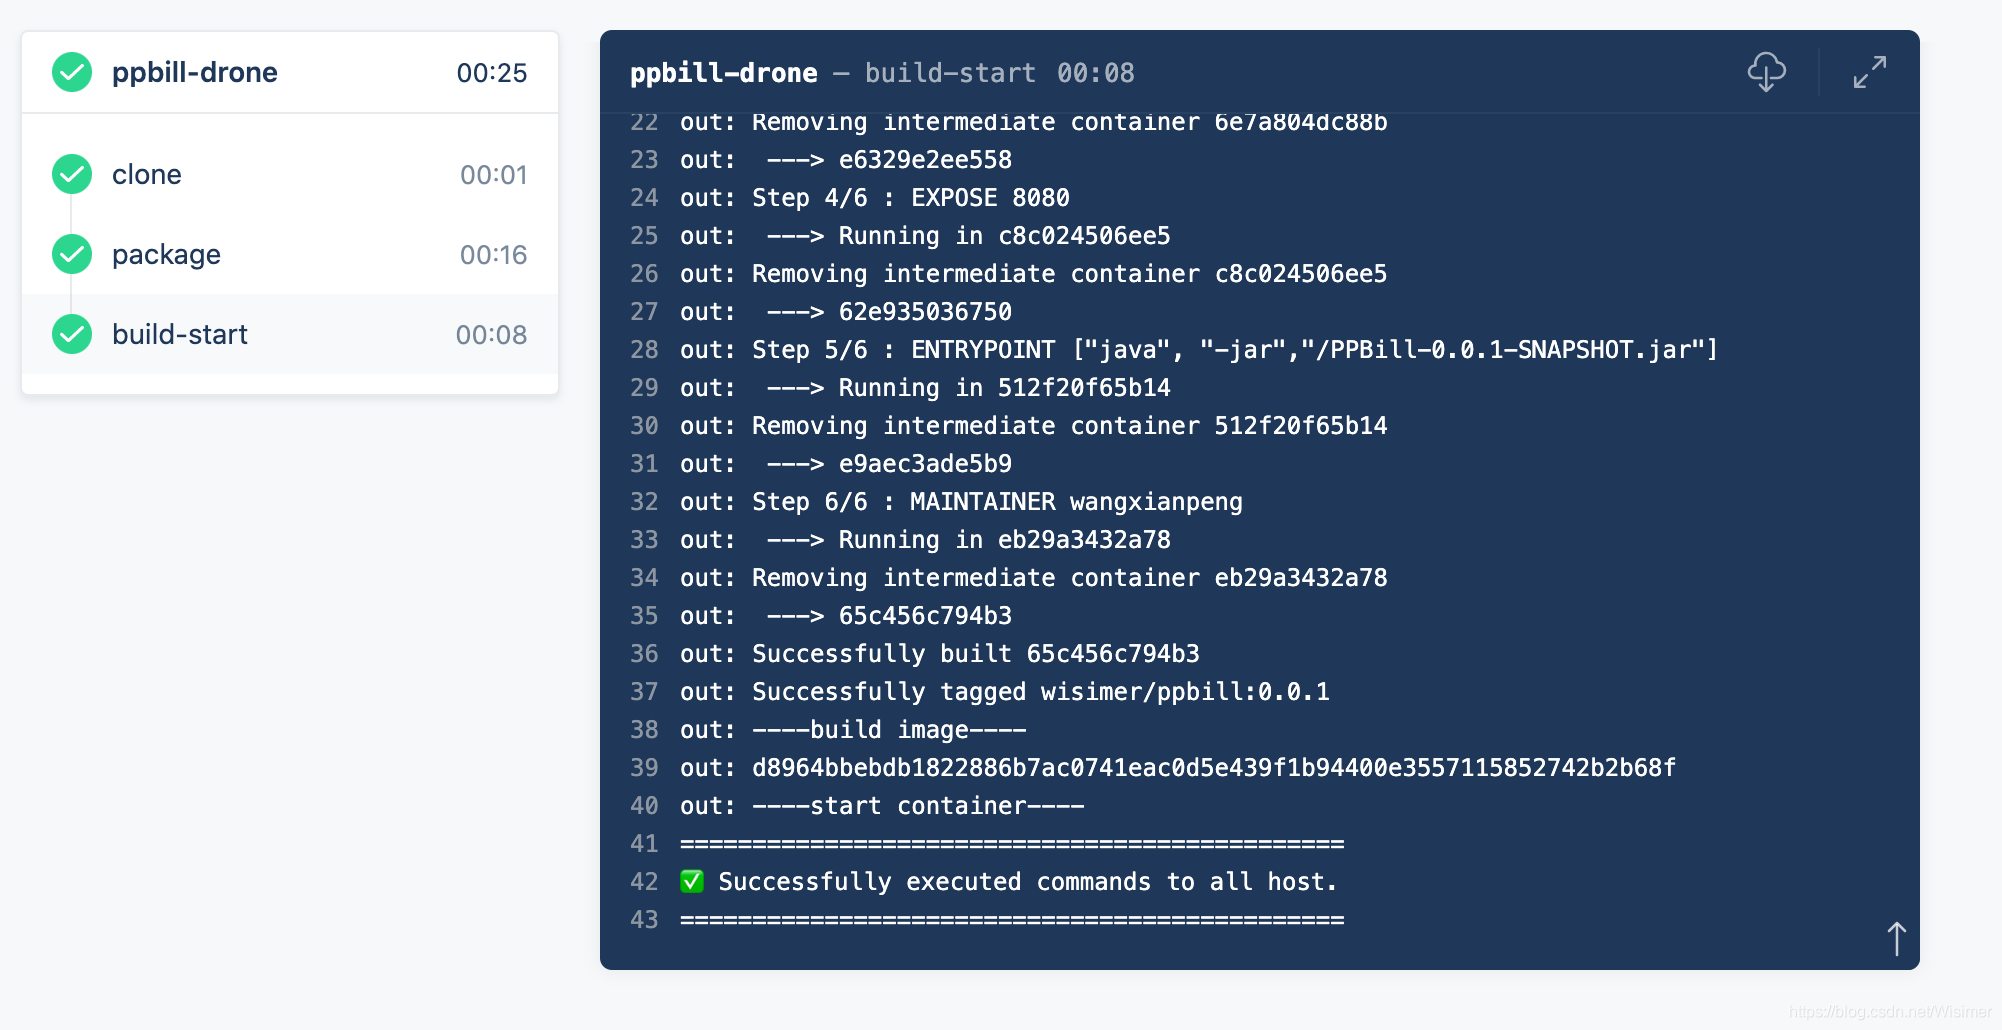Click the build-start duration 00:08 in sidebar
The height and width of the screenshot is (1030, 2002).
[491, 335]
